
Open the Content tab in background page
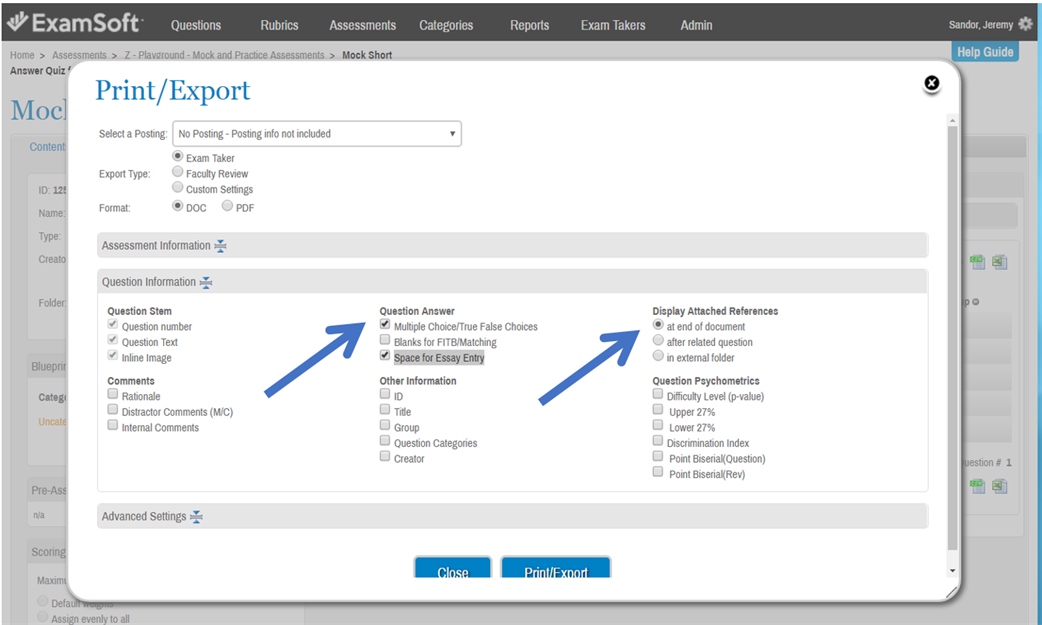point(47,147)
